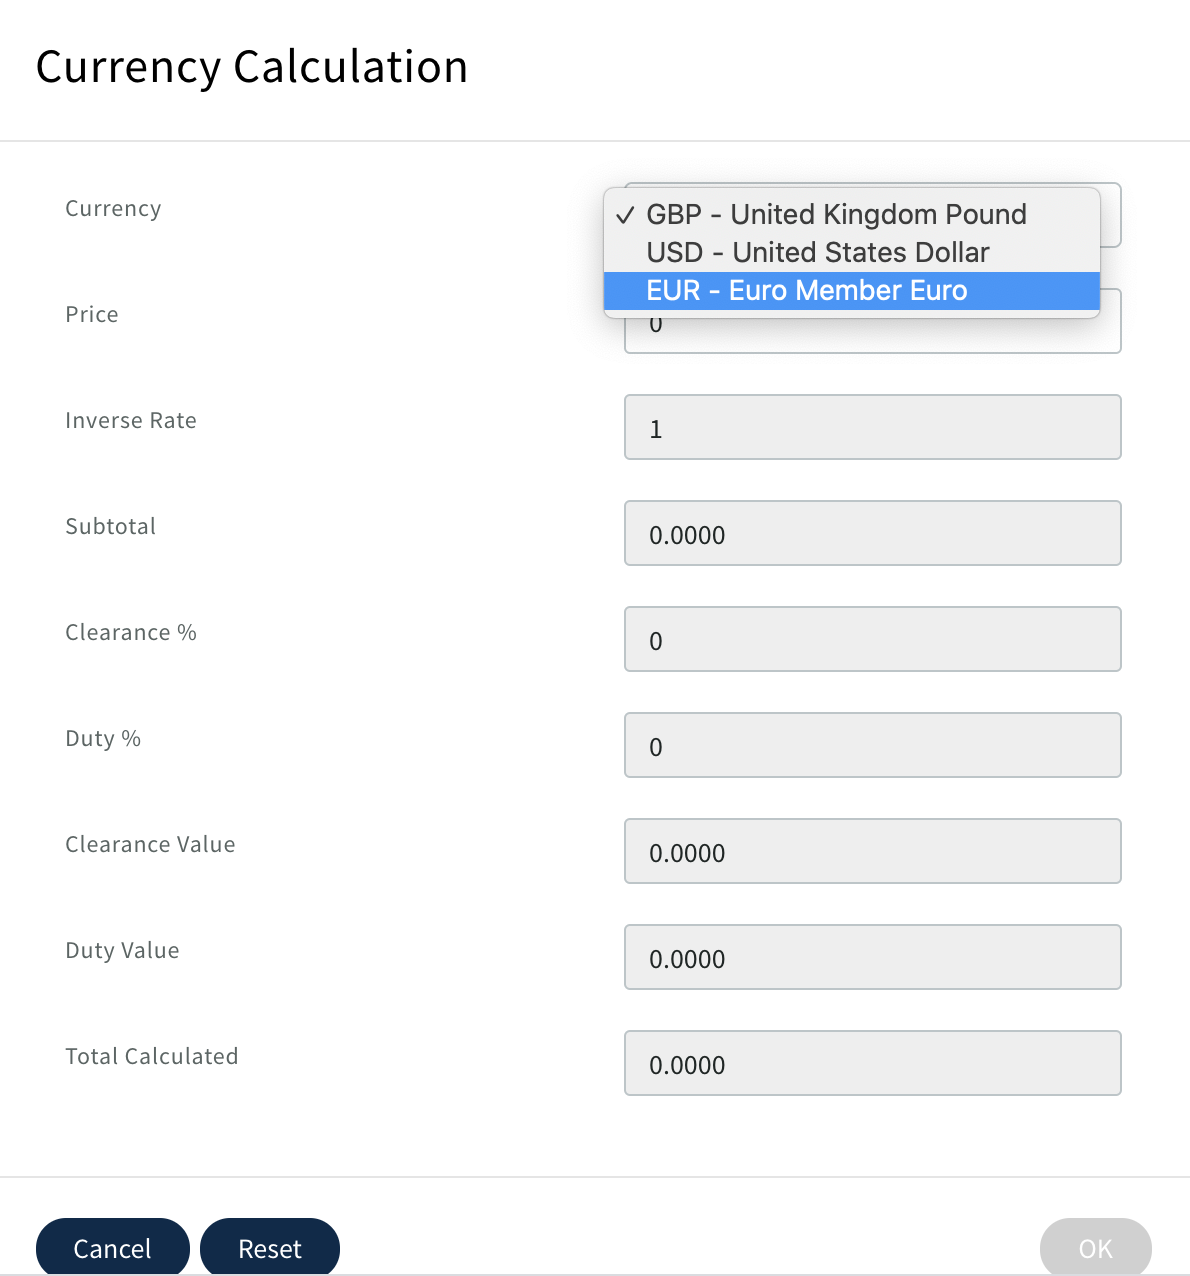The height and width of the screenshot is (1276, 1190).
Task: Focus the Price input field
Action: coord(872,336)
